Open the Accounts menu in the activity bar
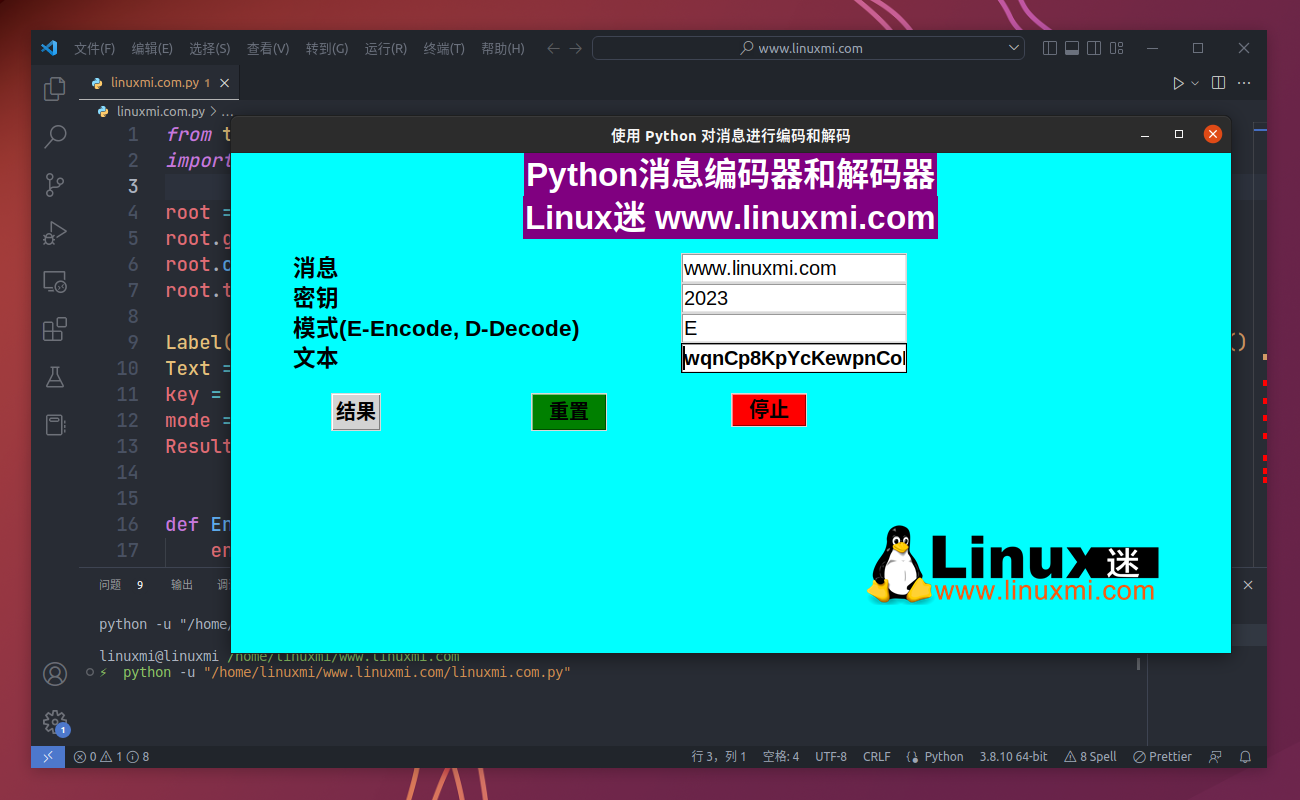The image size is (1300, 800). (x=55, y=674)
